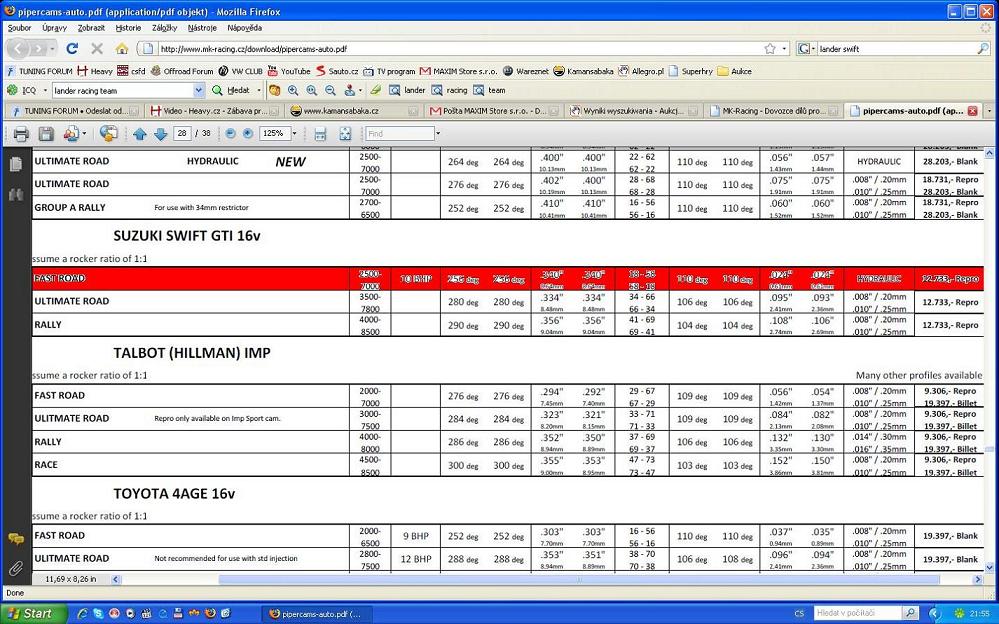Click the PDF Collaborate icon
The height and width of the screenshot is (624, 999).
[x=69, y=134]
